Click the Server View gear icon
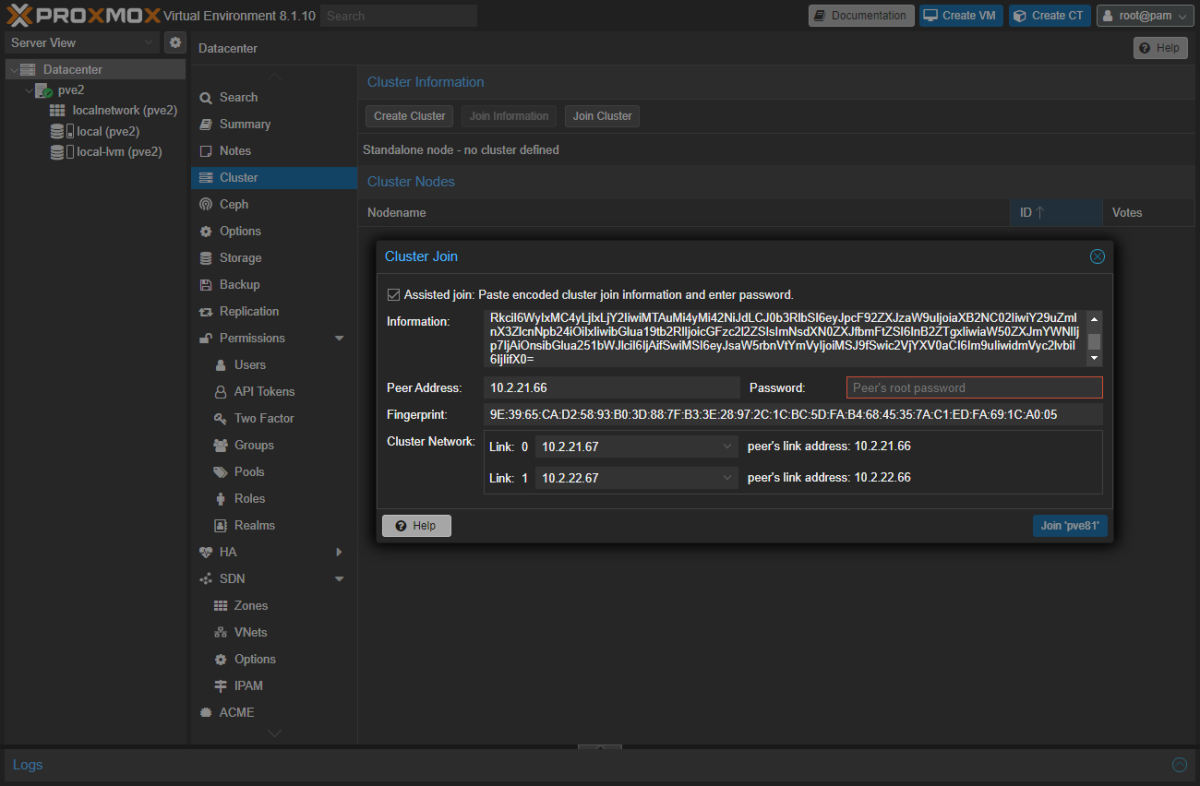Screen dimensions: 1200x786 point(175,42)
